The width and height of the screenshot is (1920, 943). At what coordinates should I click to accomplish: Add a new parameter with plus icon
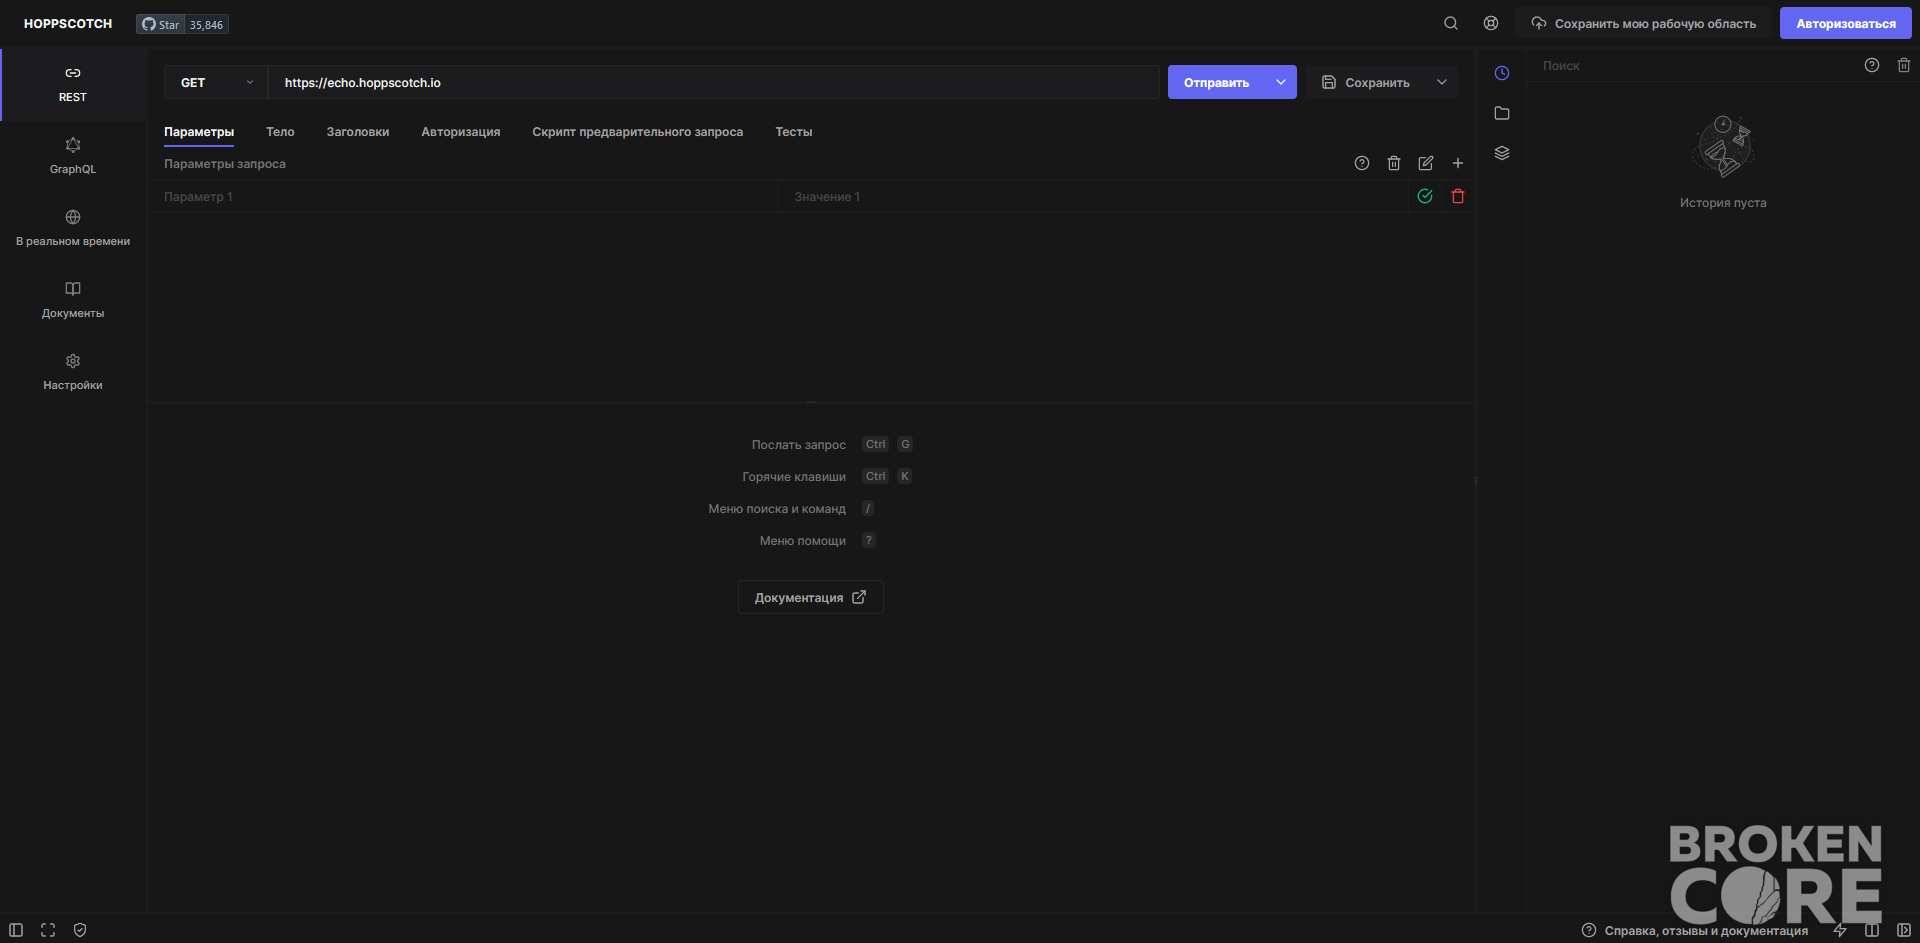coord(1457,163)
